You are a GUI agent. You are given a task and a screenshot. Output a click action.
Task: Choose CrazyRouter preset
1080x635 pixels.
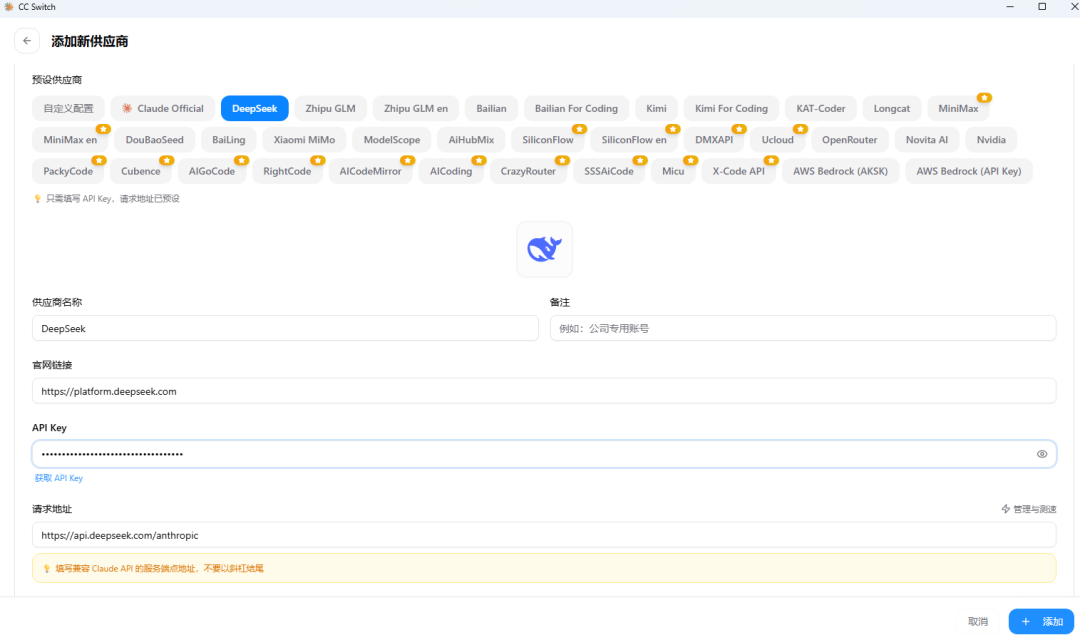click(x=528, y=171)
